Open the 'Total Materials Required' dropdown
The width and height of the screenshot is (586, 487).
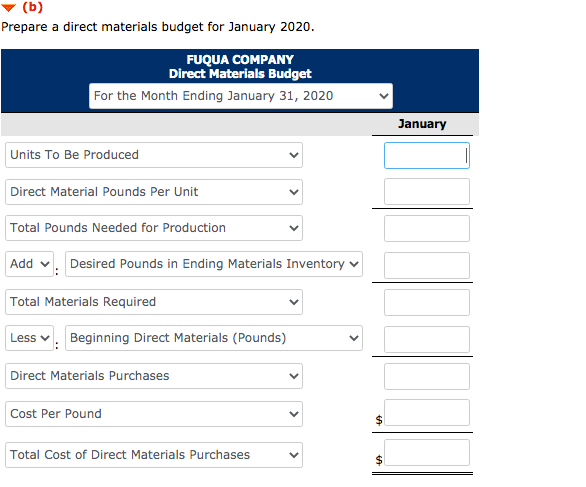click(154, 302)
